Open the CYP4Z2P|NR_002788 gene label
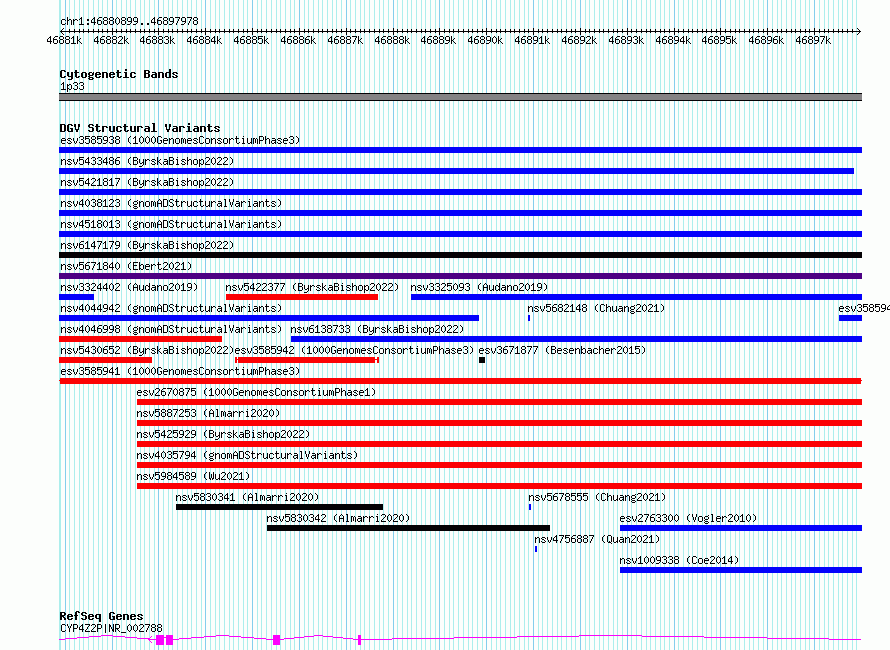890x650 pixels. (111, 628)
